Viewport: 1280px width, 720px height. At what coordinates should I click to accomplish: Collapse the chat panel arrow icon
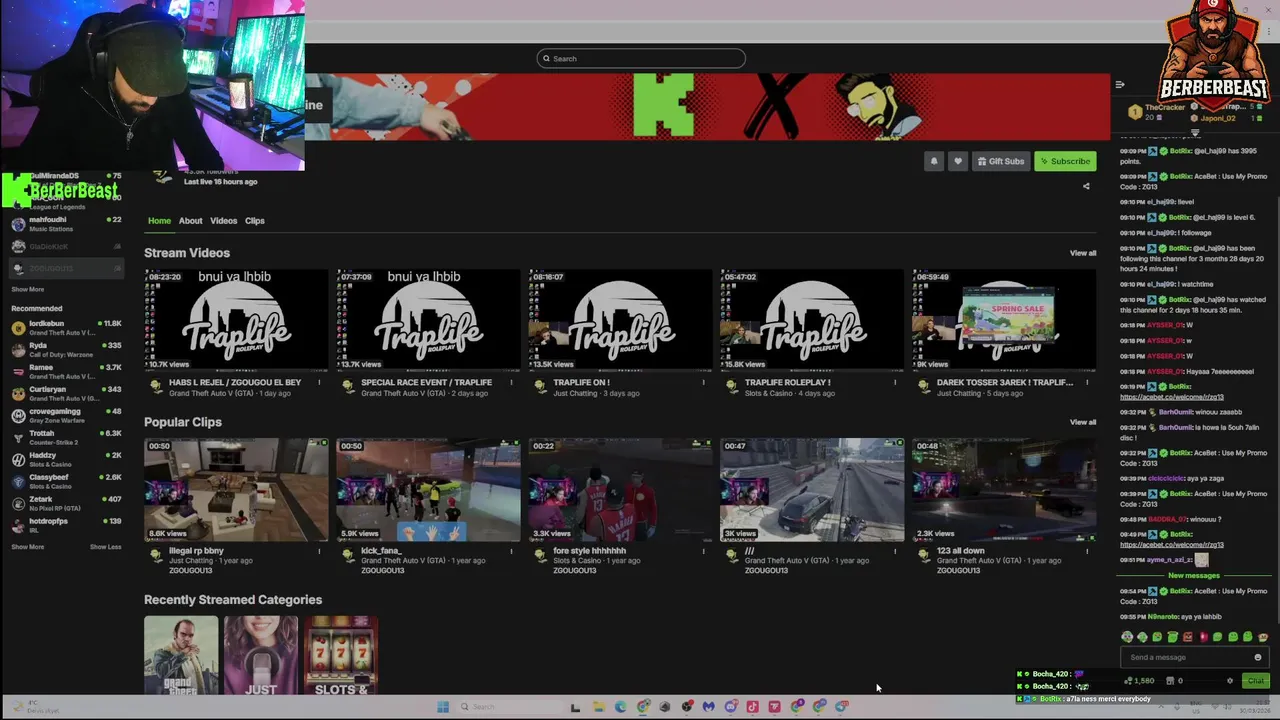click(1120, 85)
